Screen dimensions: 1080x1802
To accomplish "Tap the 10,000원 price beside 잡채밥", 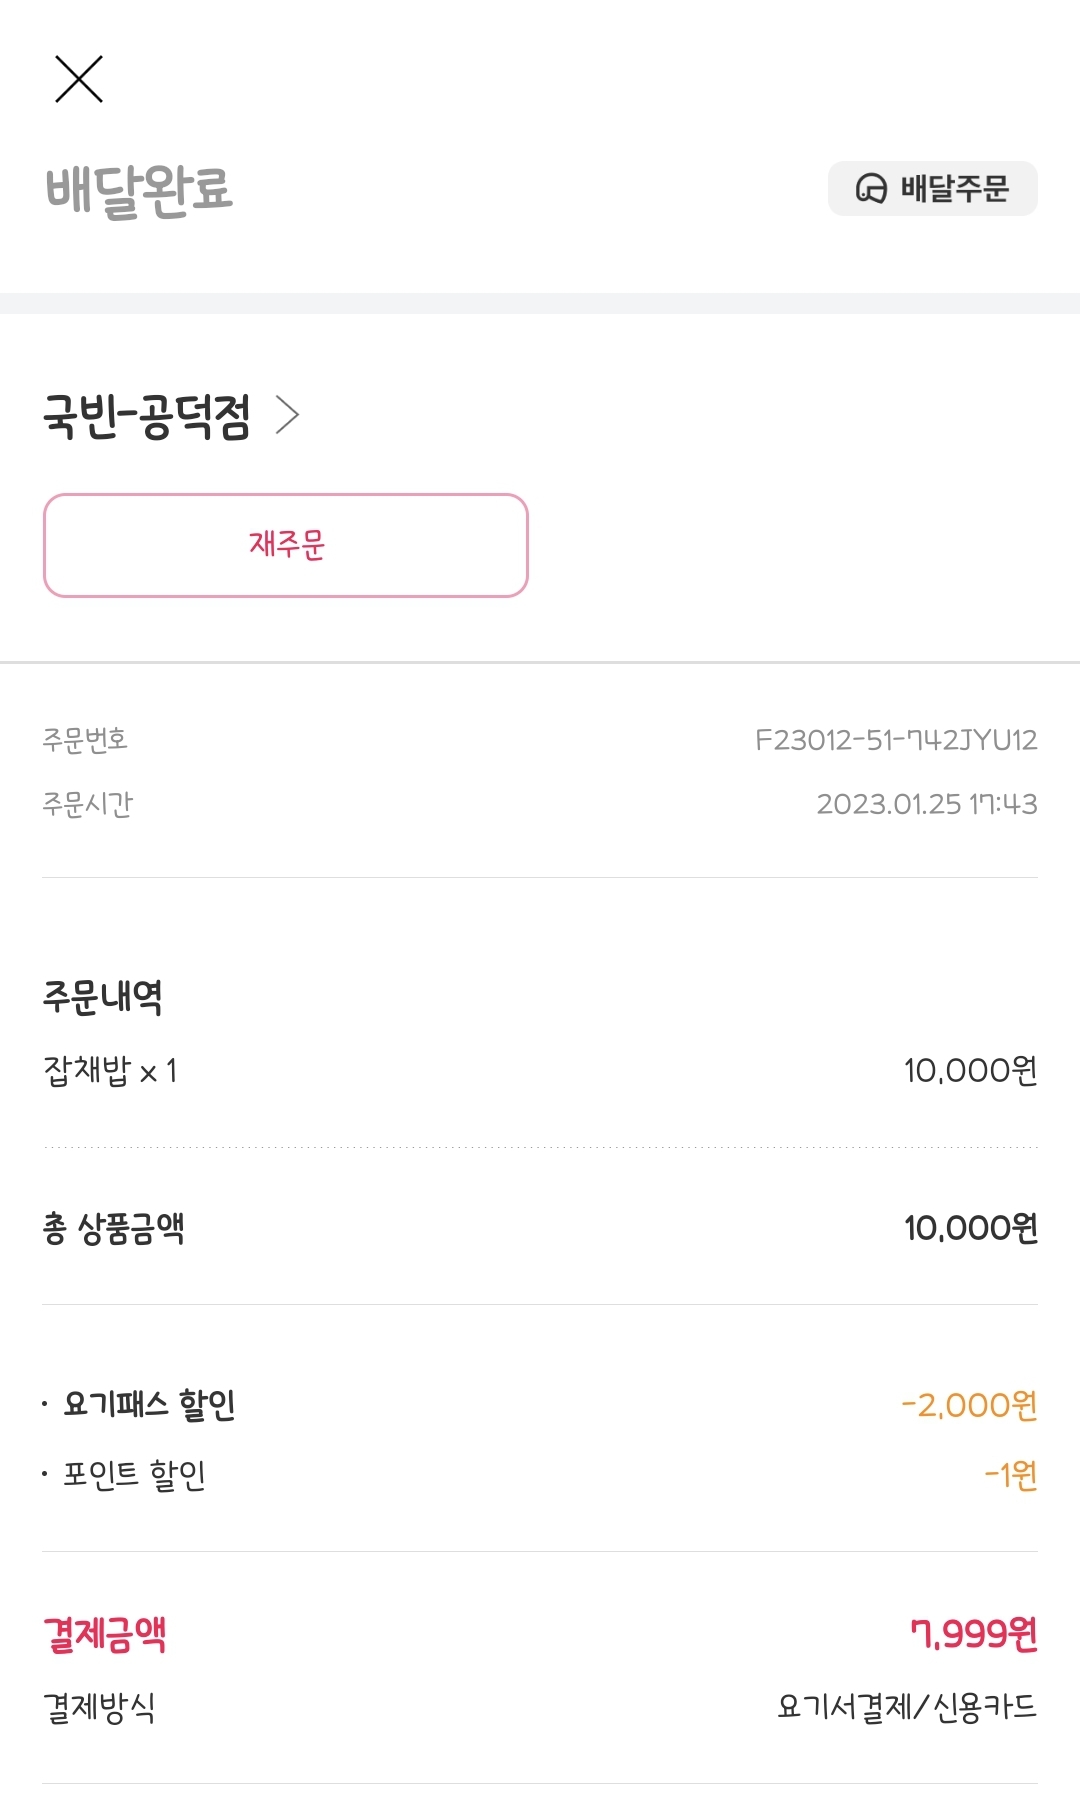I will pos(970,1071).
